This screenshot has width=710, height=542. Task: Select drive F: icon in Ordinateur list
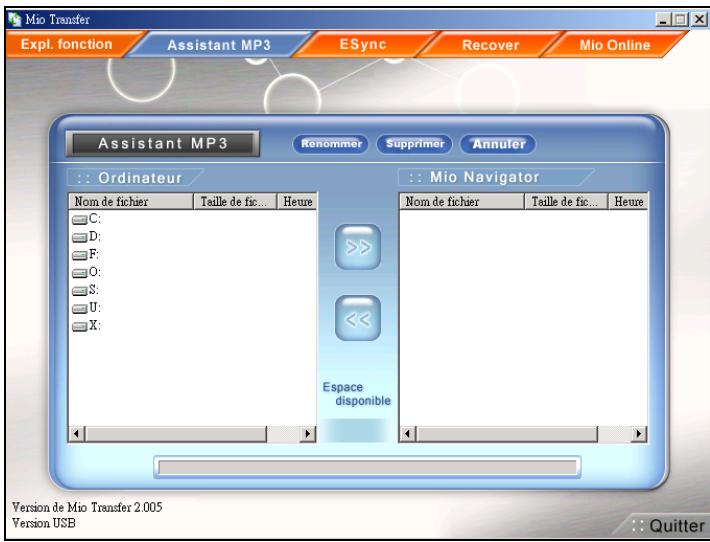80,255
